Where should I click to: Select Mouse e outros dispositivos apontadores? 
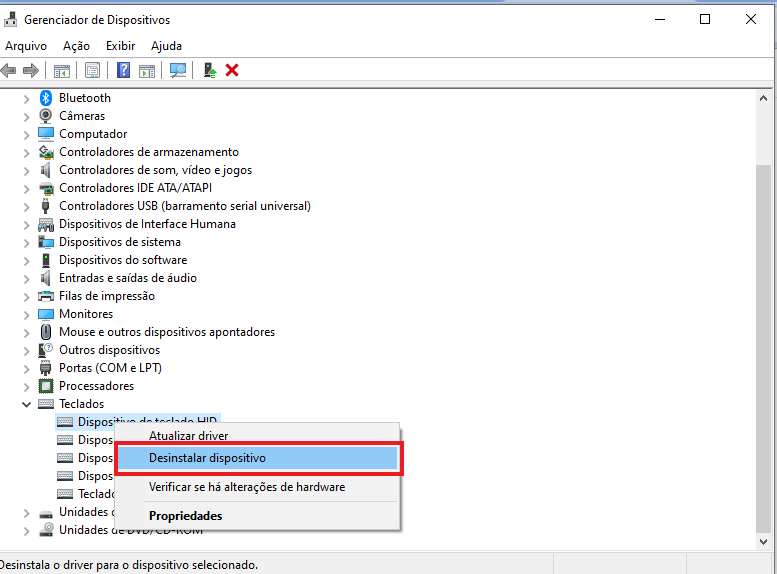[x=167, y=332]
